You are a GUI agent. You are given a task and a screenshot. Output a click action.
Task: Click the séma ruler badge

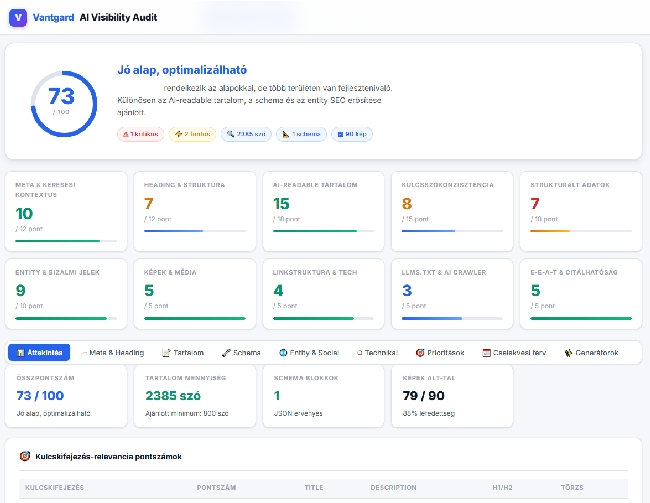click(301, 134)
